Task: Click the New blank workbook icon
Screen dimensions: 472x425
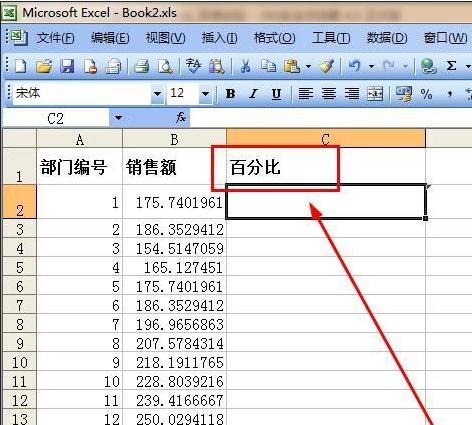Action: [21, 66]
